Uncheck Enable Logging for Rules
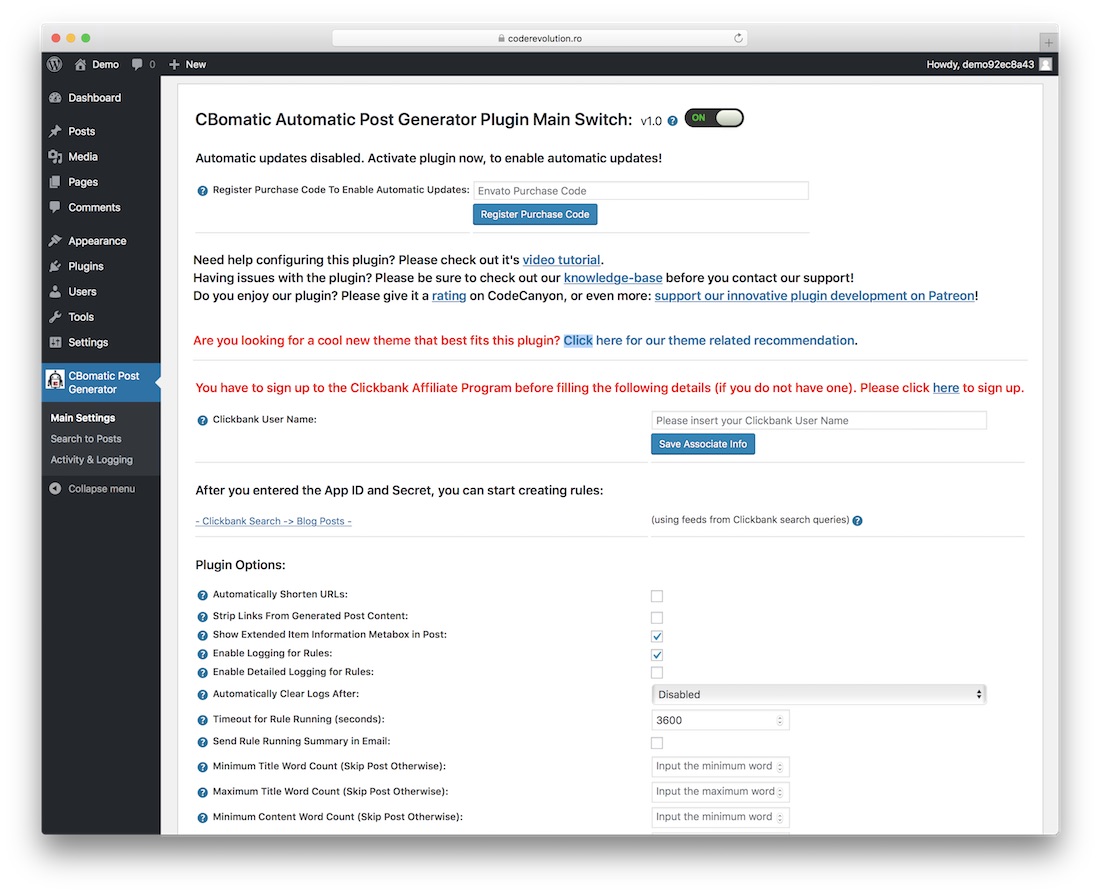The height and width of the screenshot is (894, 1100). 657,655
